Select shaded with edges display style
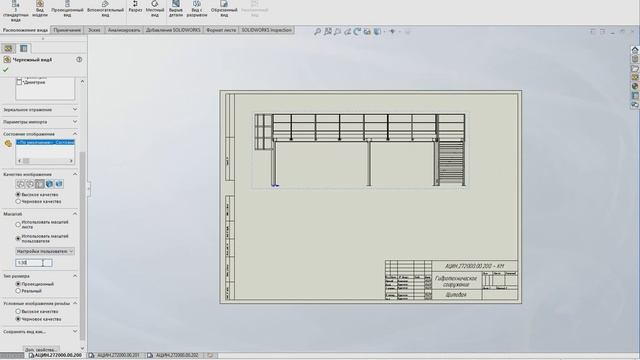The image size is (640, 360). click(49, 184)
